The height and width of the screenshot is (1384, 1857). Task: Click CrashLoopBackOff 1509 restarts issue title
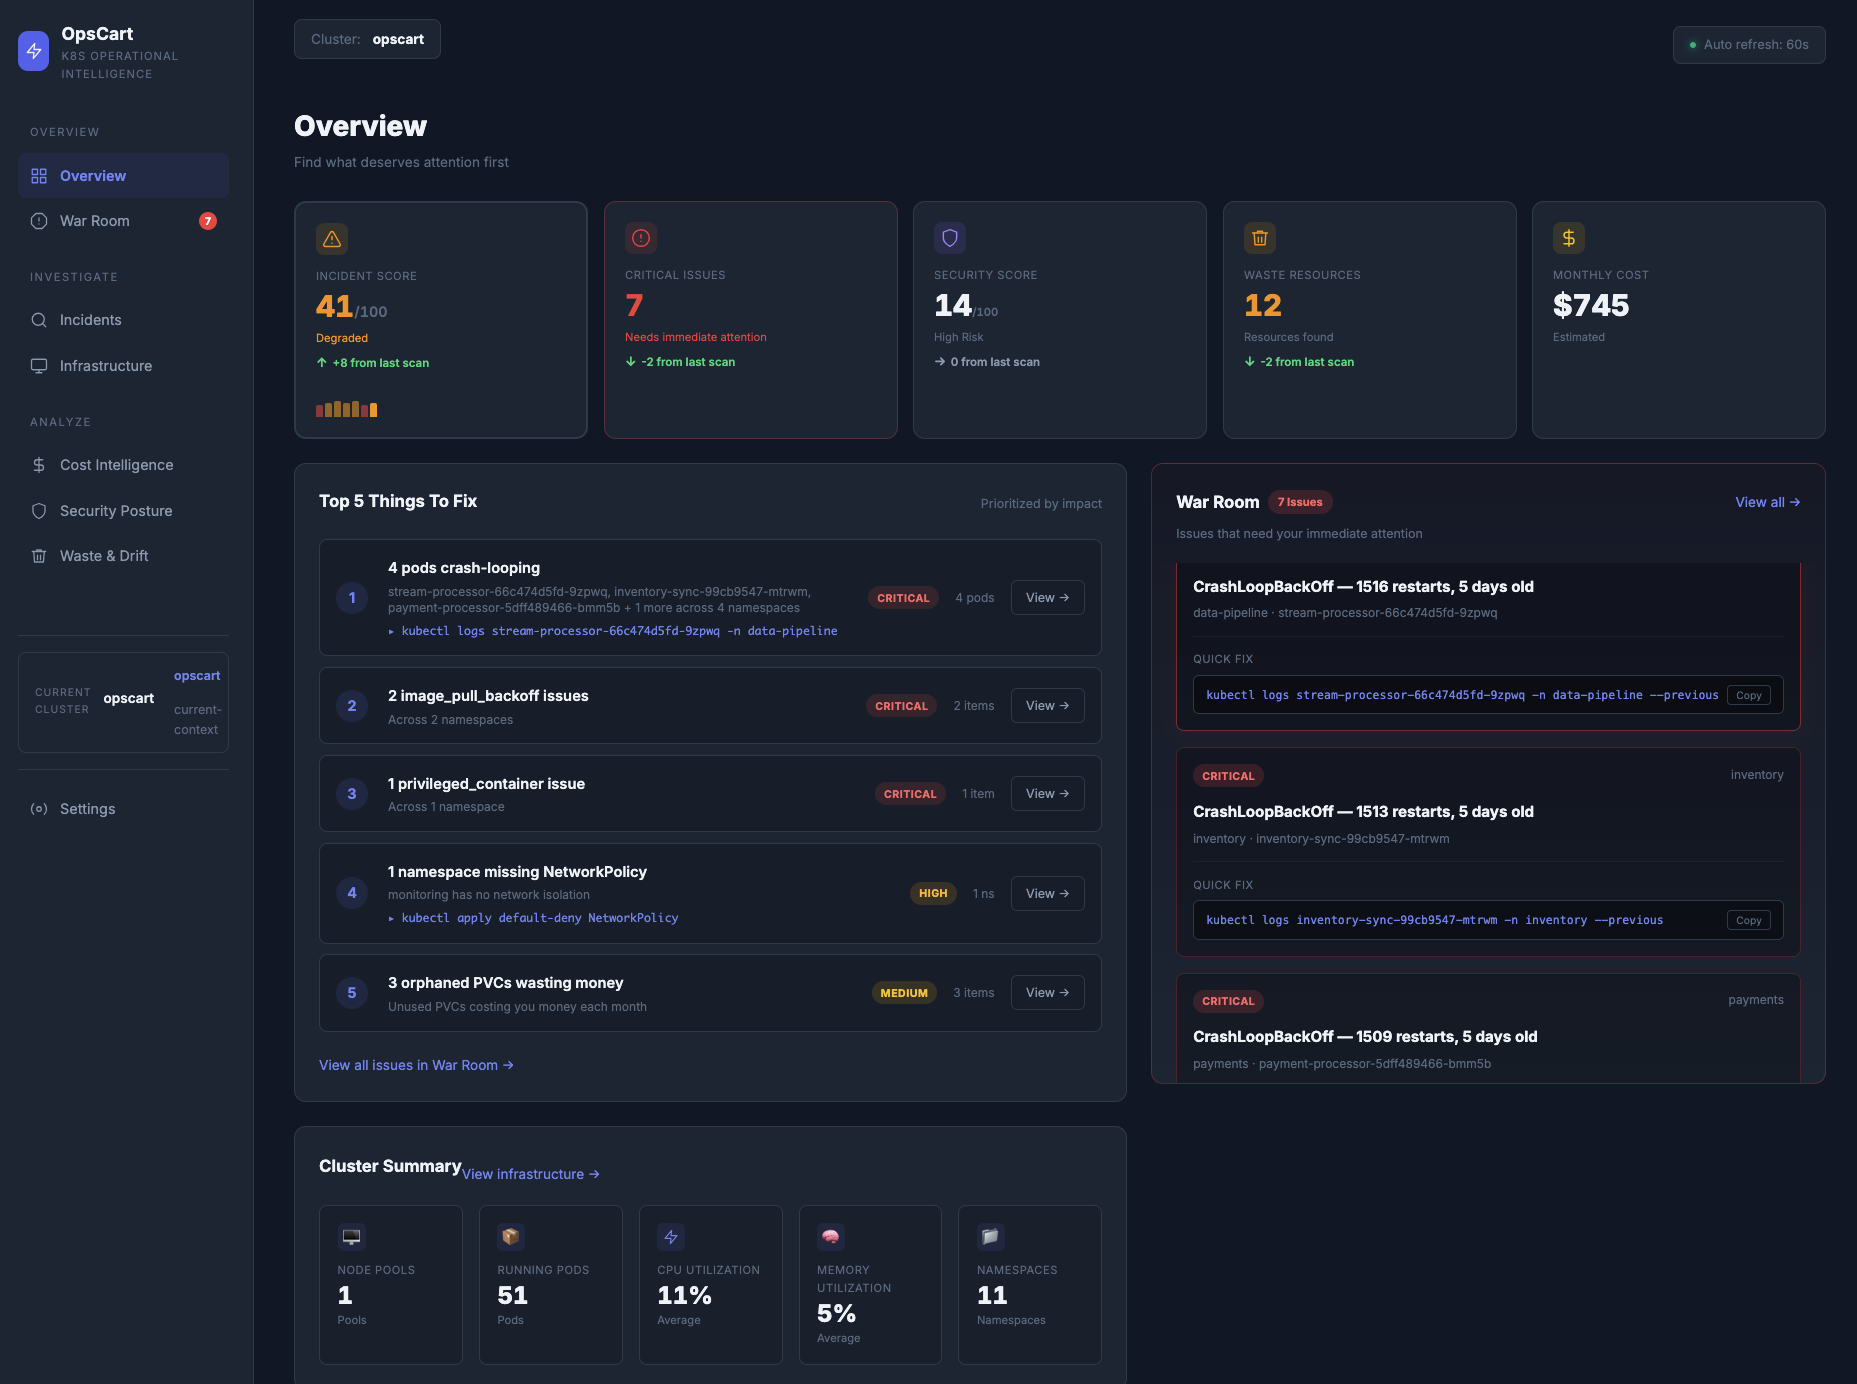(x=1365, y=1037)
